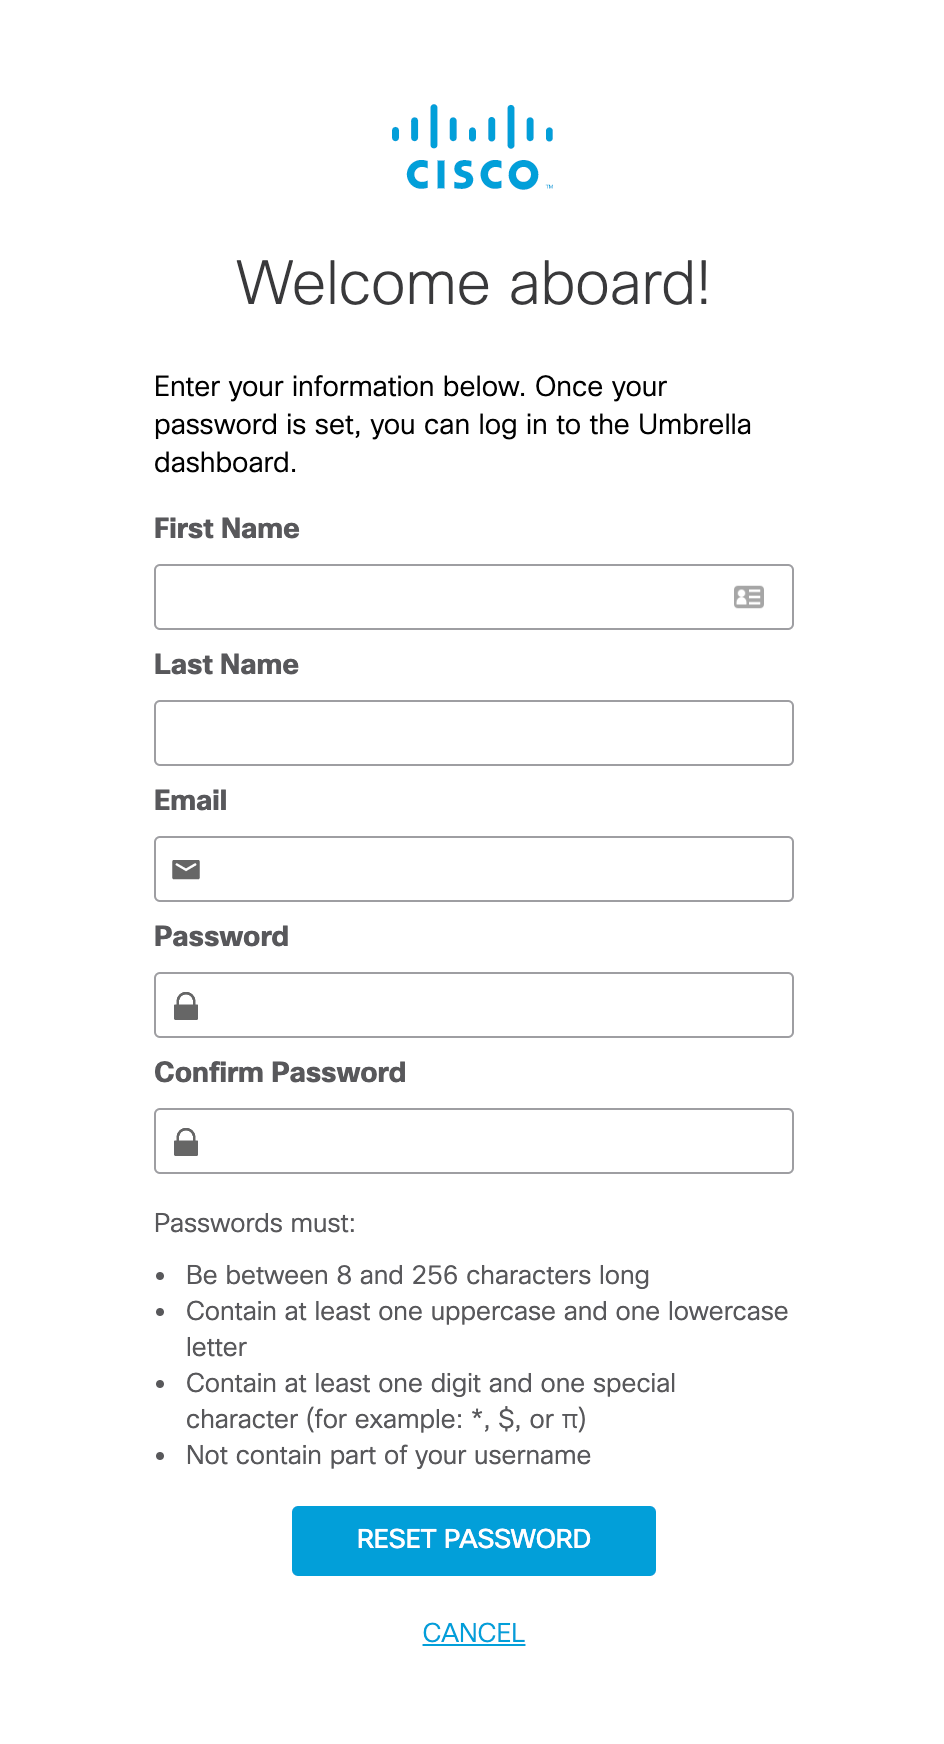Click the 'Not contain part of your username' rule
This screenshot has width=944, height=1744.
[x=388, y=1455]
